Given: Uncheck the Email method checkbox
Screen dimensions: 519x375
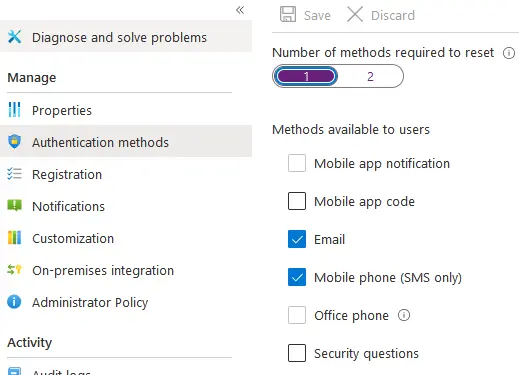Looking at the screenshot, I should 297,239.
